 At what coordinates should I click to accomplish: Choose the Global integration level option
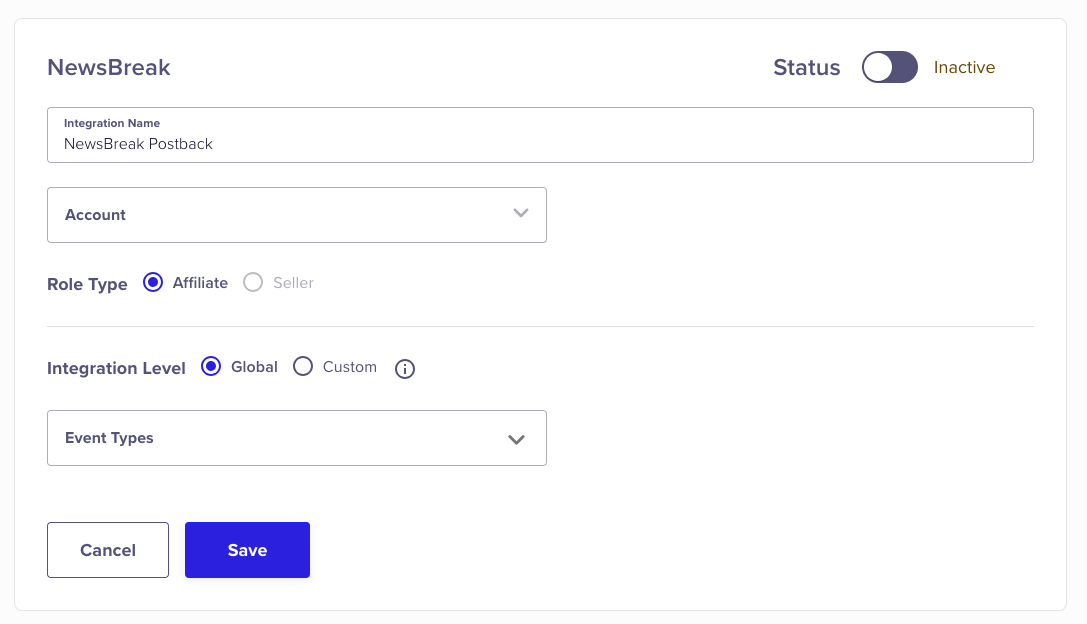[211, 367]
